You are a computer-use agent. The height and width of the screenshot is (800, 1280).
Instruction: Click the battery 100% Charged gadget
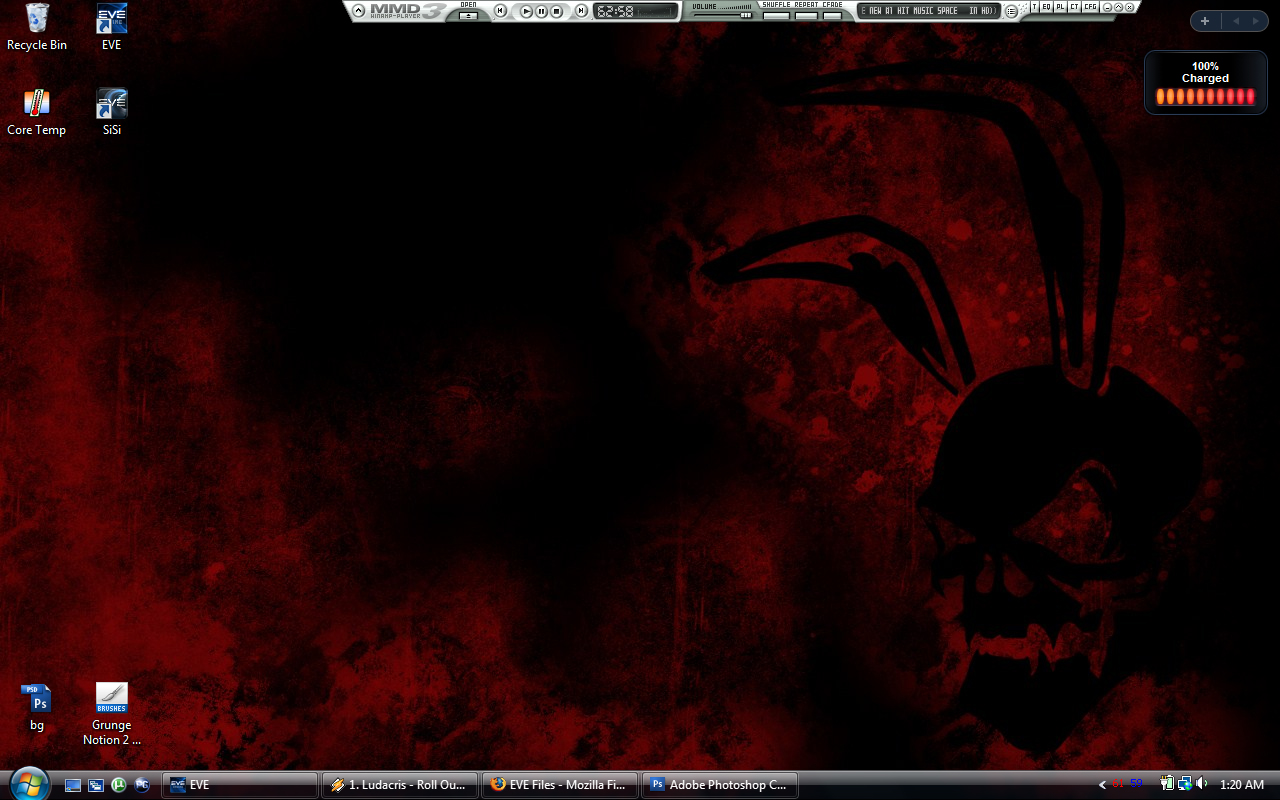coord(1205,83)
